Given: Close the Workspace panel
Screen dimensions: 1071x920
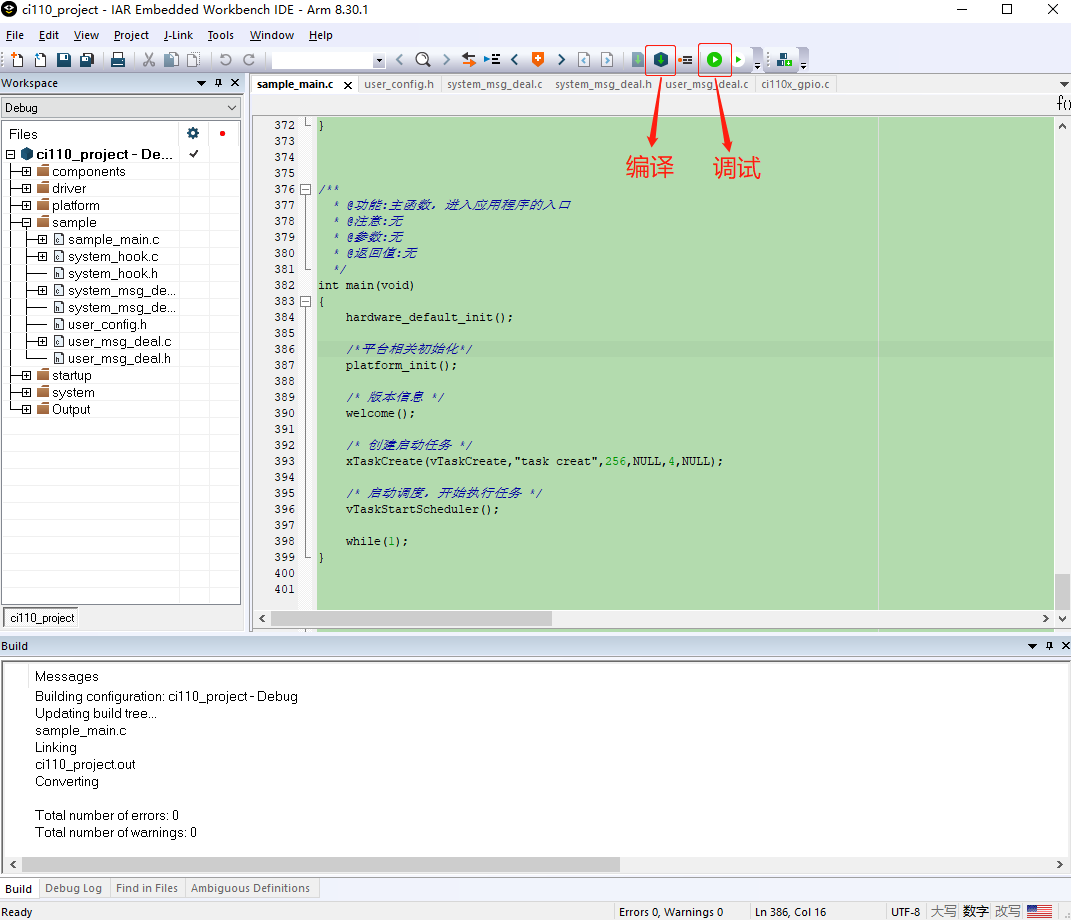Looking at the screenshot, I should click(x=235, y=83).
